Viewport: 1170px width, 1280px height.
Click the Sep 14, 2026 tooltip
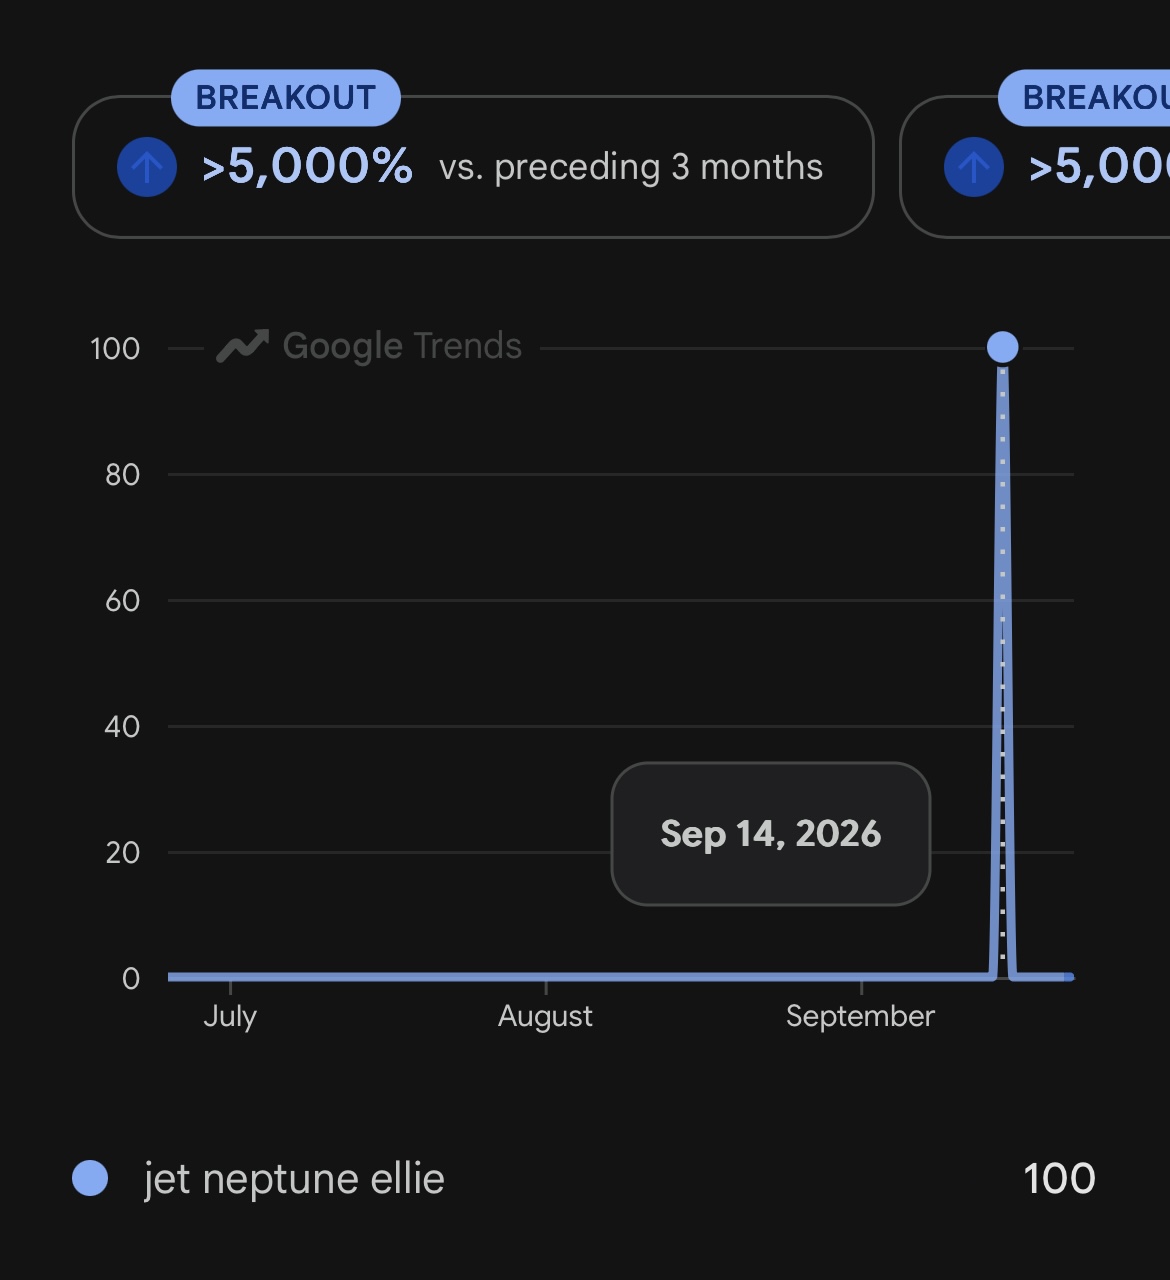tap(771, 834)
